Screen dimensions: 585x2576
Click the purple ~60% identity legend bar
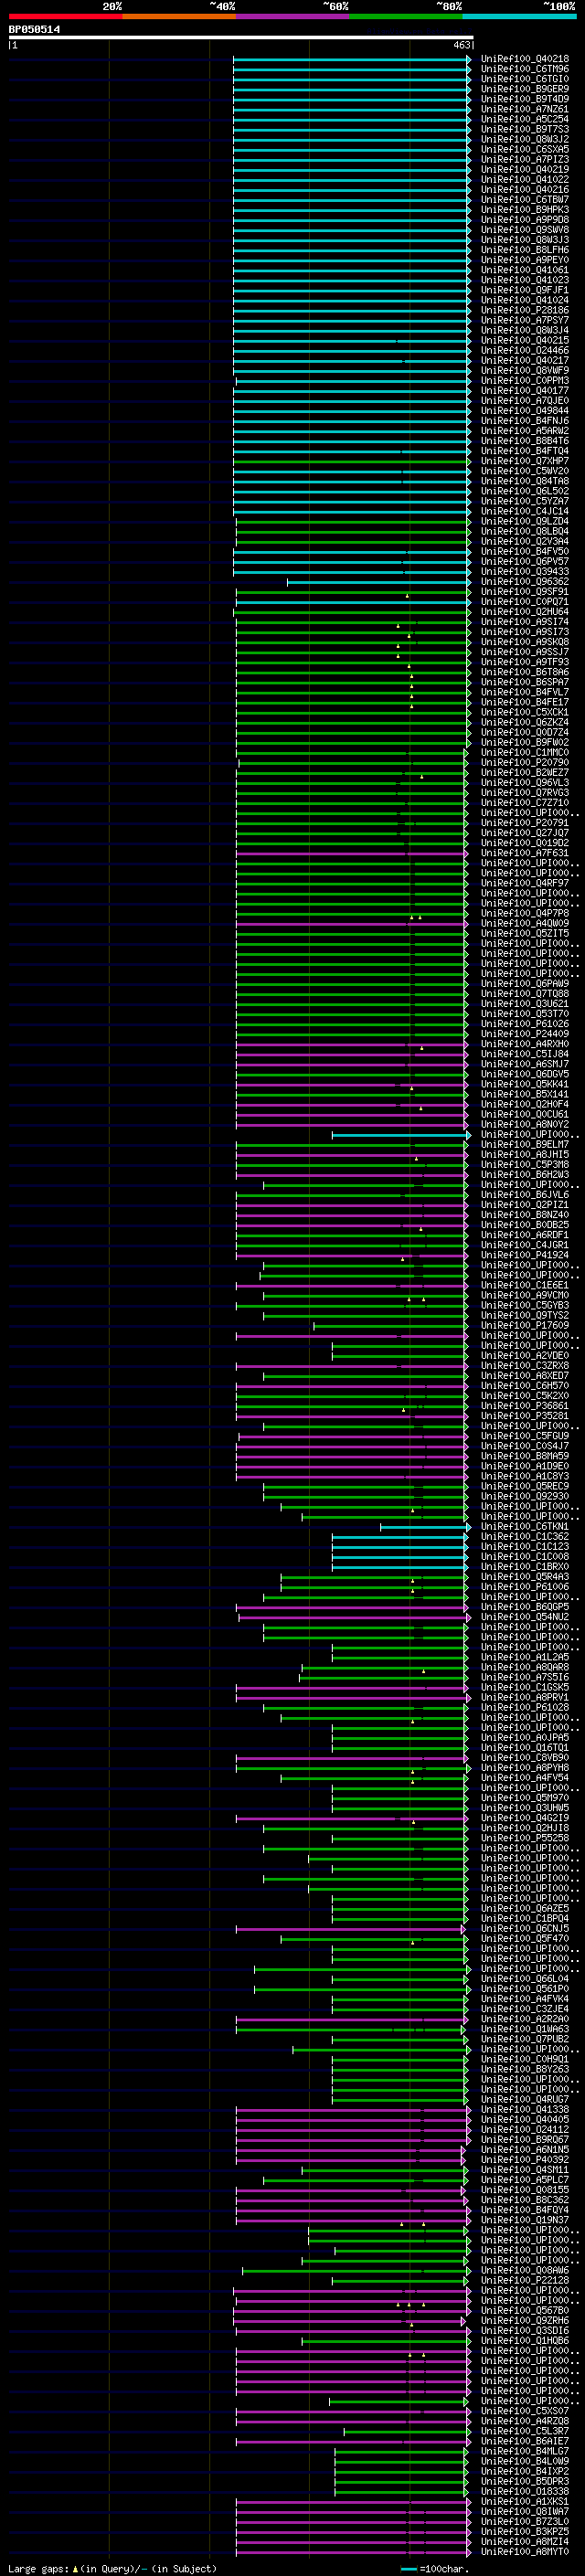(292, 16)
